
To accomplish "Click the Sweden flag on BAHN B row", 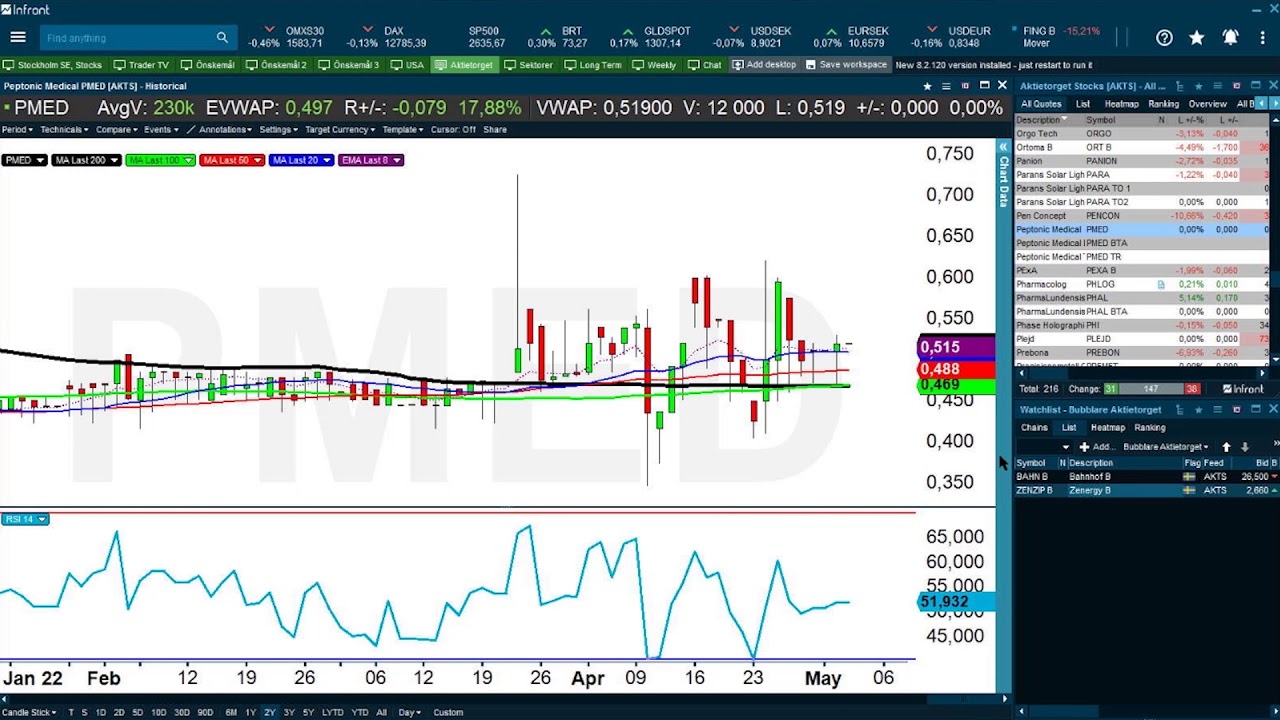I will click(1189, 477).
